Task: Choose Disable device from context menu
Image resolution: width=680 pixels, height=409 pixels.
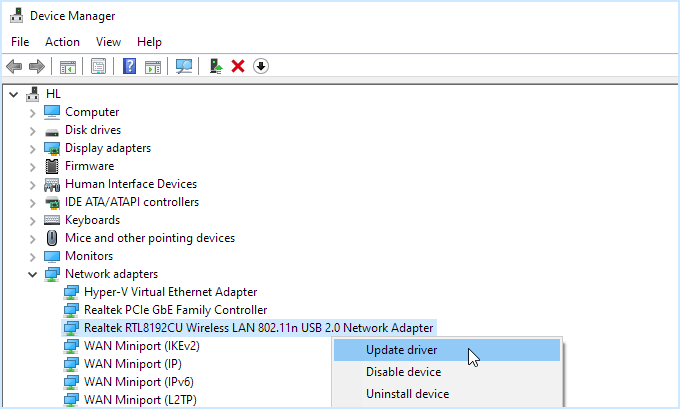Action: point(447,372)
